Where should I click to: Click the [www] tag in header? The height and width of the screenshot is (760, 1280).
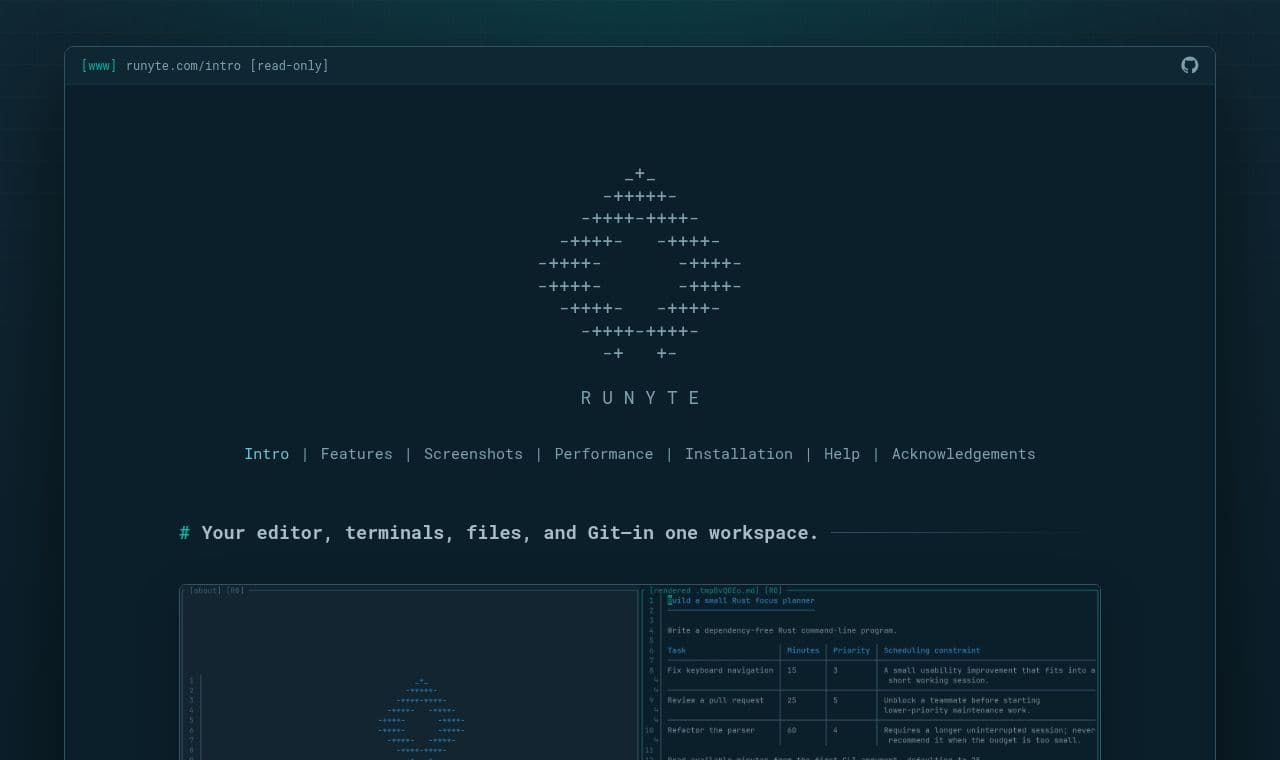click(99, 66)
